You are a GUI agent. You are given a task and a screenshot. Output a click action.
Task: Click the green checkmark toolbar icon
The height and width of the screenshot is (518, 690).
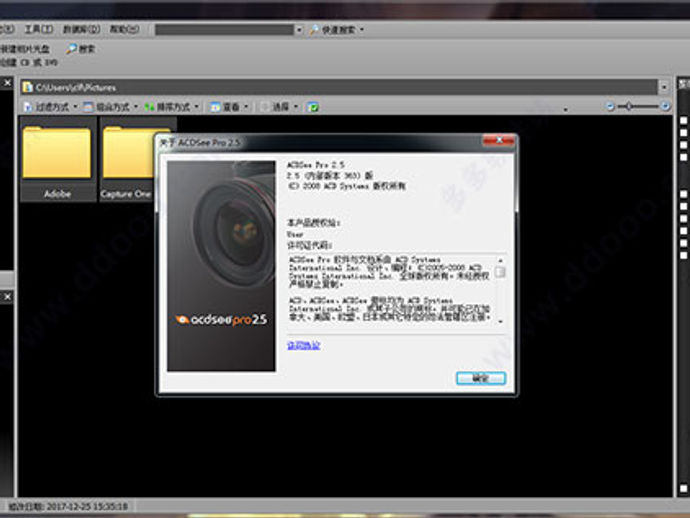(x=313, y=107)
